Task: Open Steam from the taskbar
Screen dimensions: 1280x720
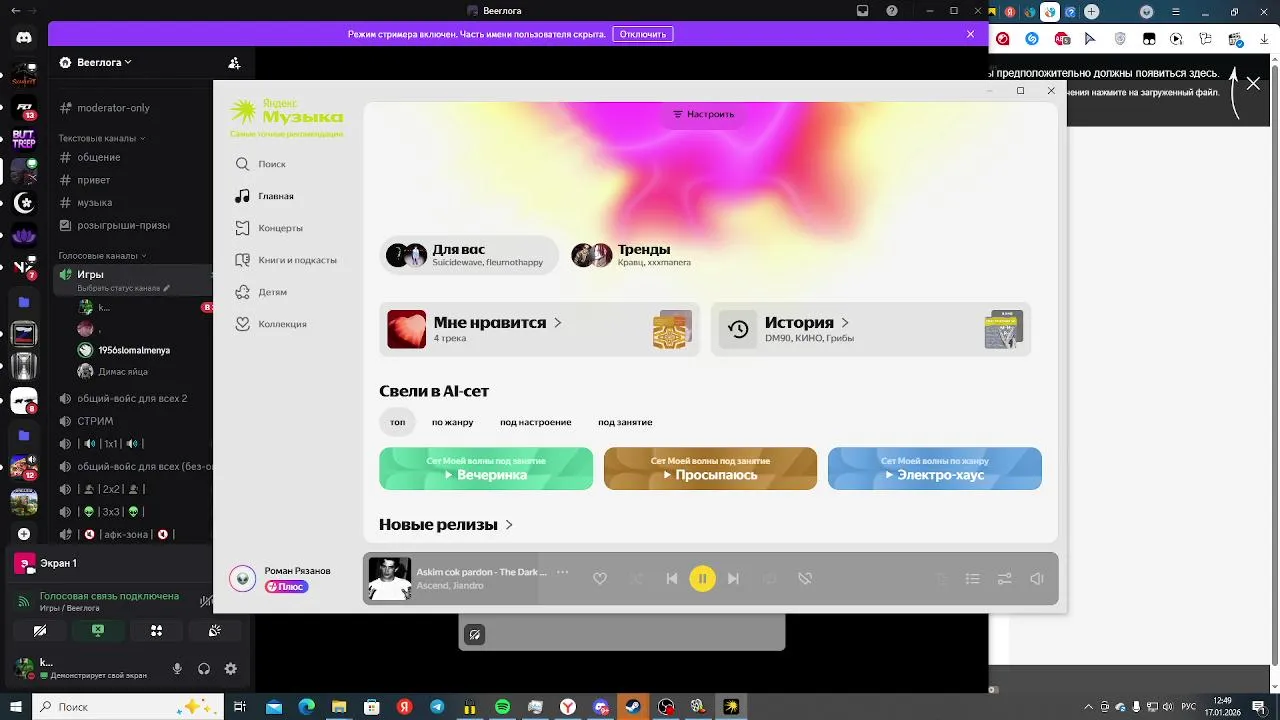Action: pyautogui.click(x=633, y=707)
